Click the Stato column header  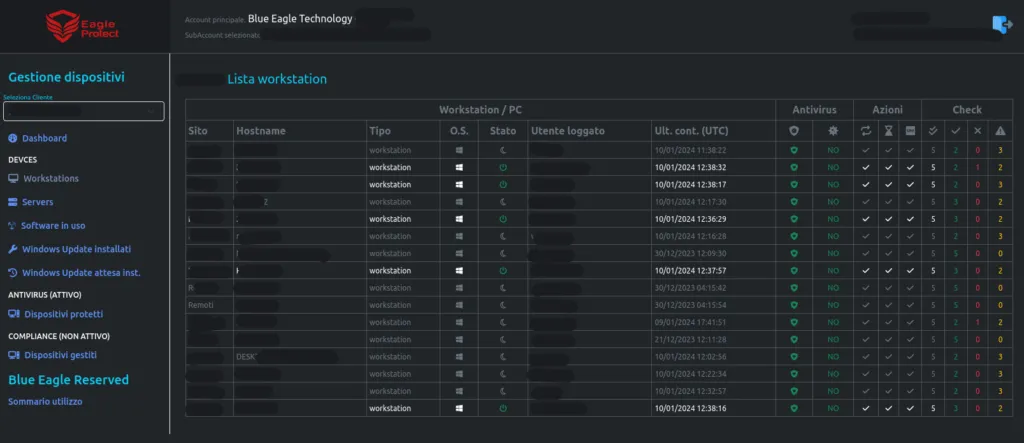point(503,131)
